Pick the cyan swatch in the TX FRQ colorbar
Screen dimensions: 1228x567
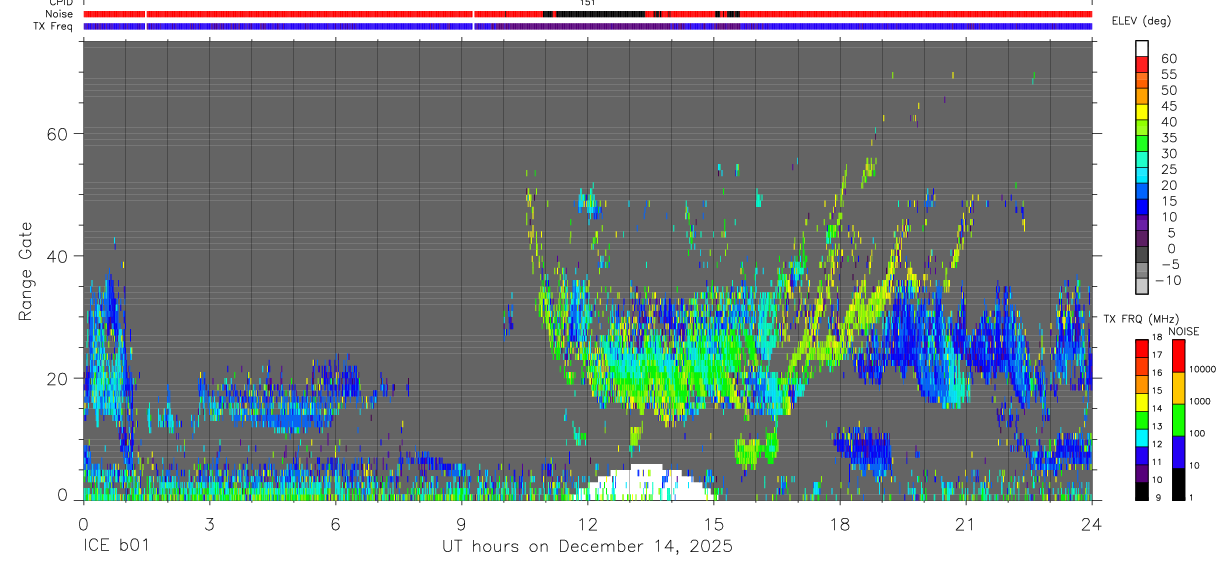pos(1141,436)
